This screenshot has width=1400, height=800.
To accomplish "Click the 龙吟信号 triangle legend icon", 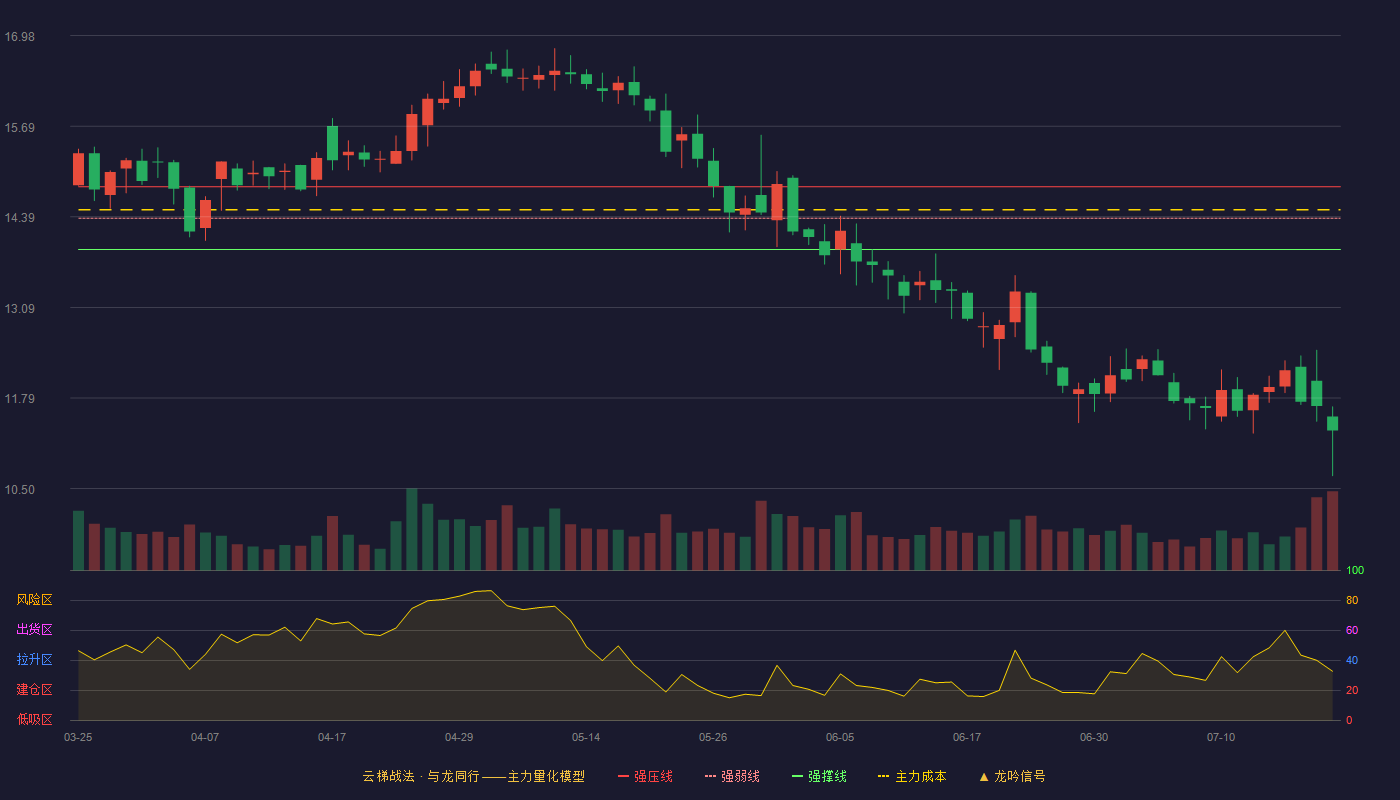I will [x=984, y=777].
